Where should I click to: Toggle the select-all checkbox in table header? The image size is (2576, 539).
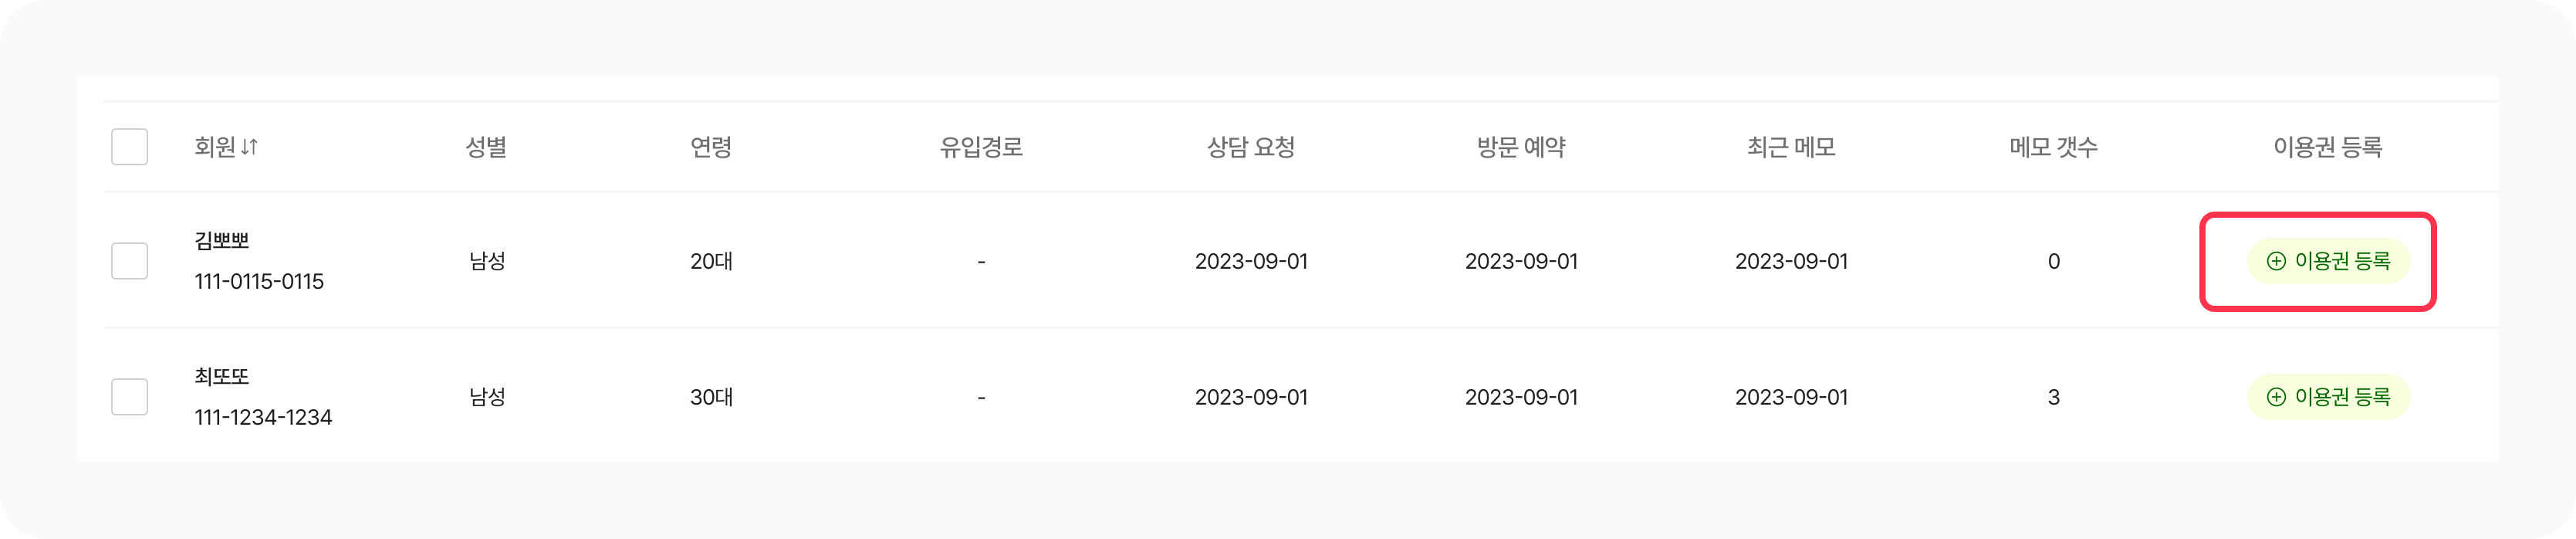point(130,147)
